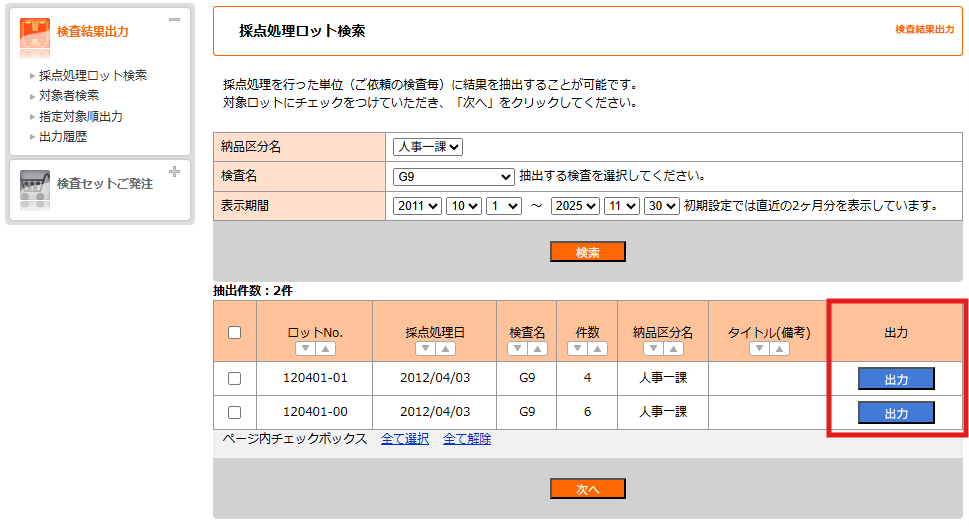Viewport: 969px width, 527px height.
Task: Expand the 検査セットご発注 panel with plus icon
Action: 175,172
